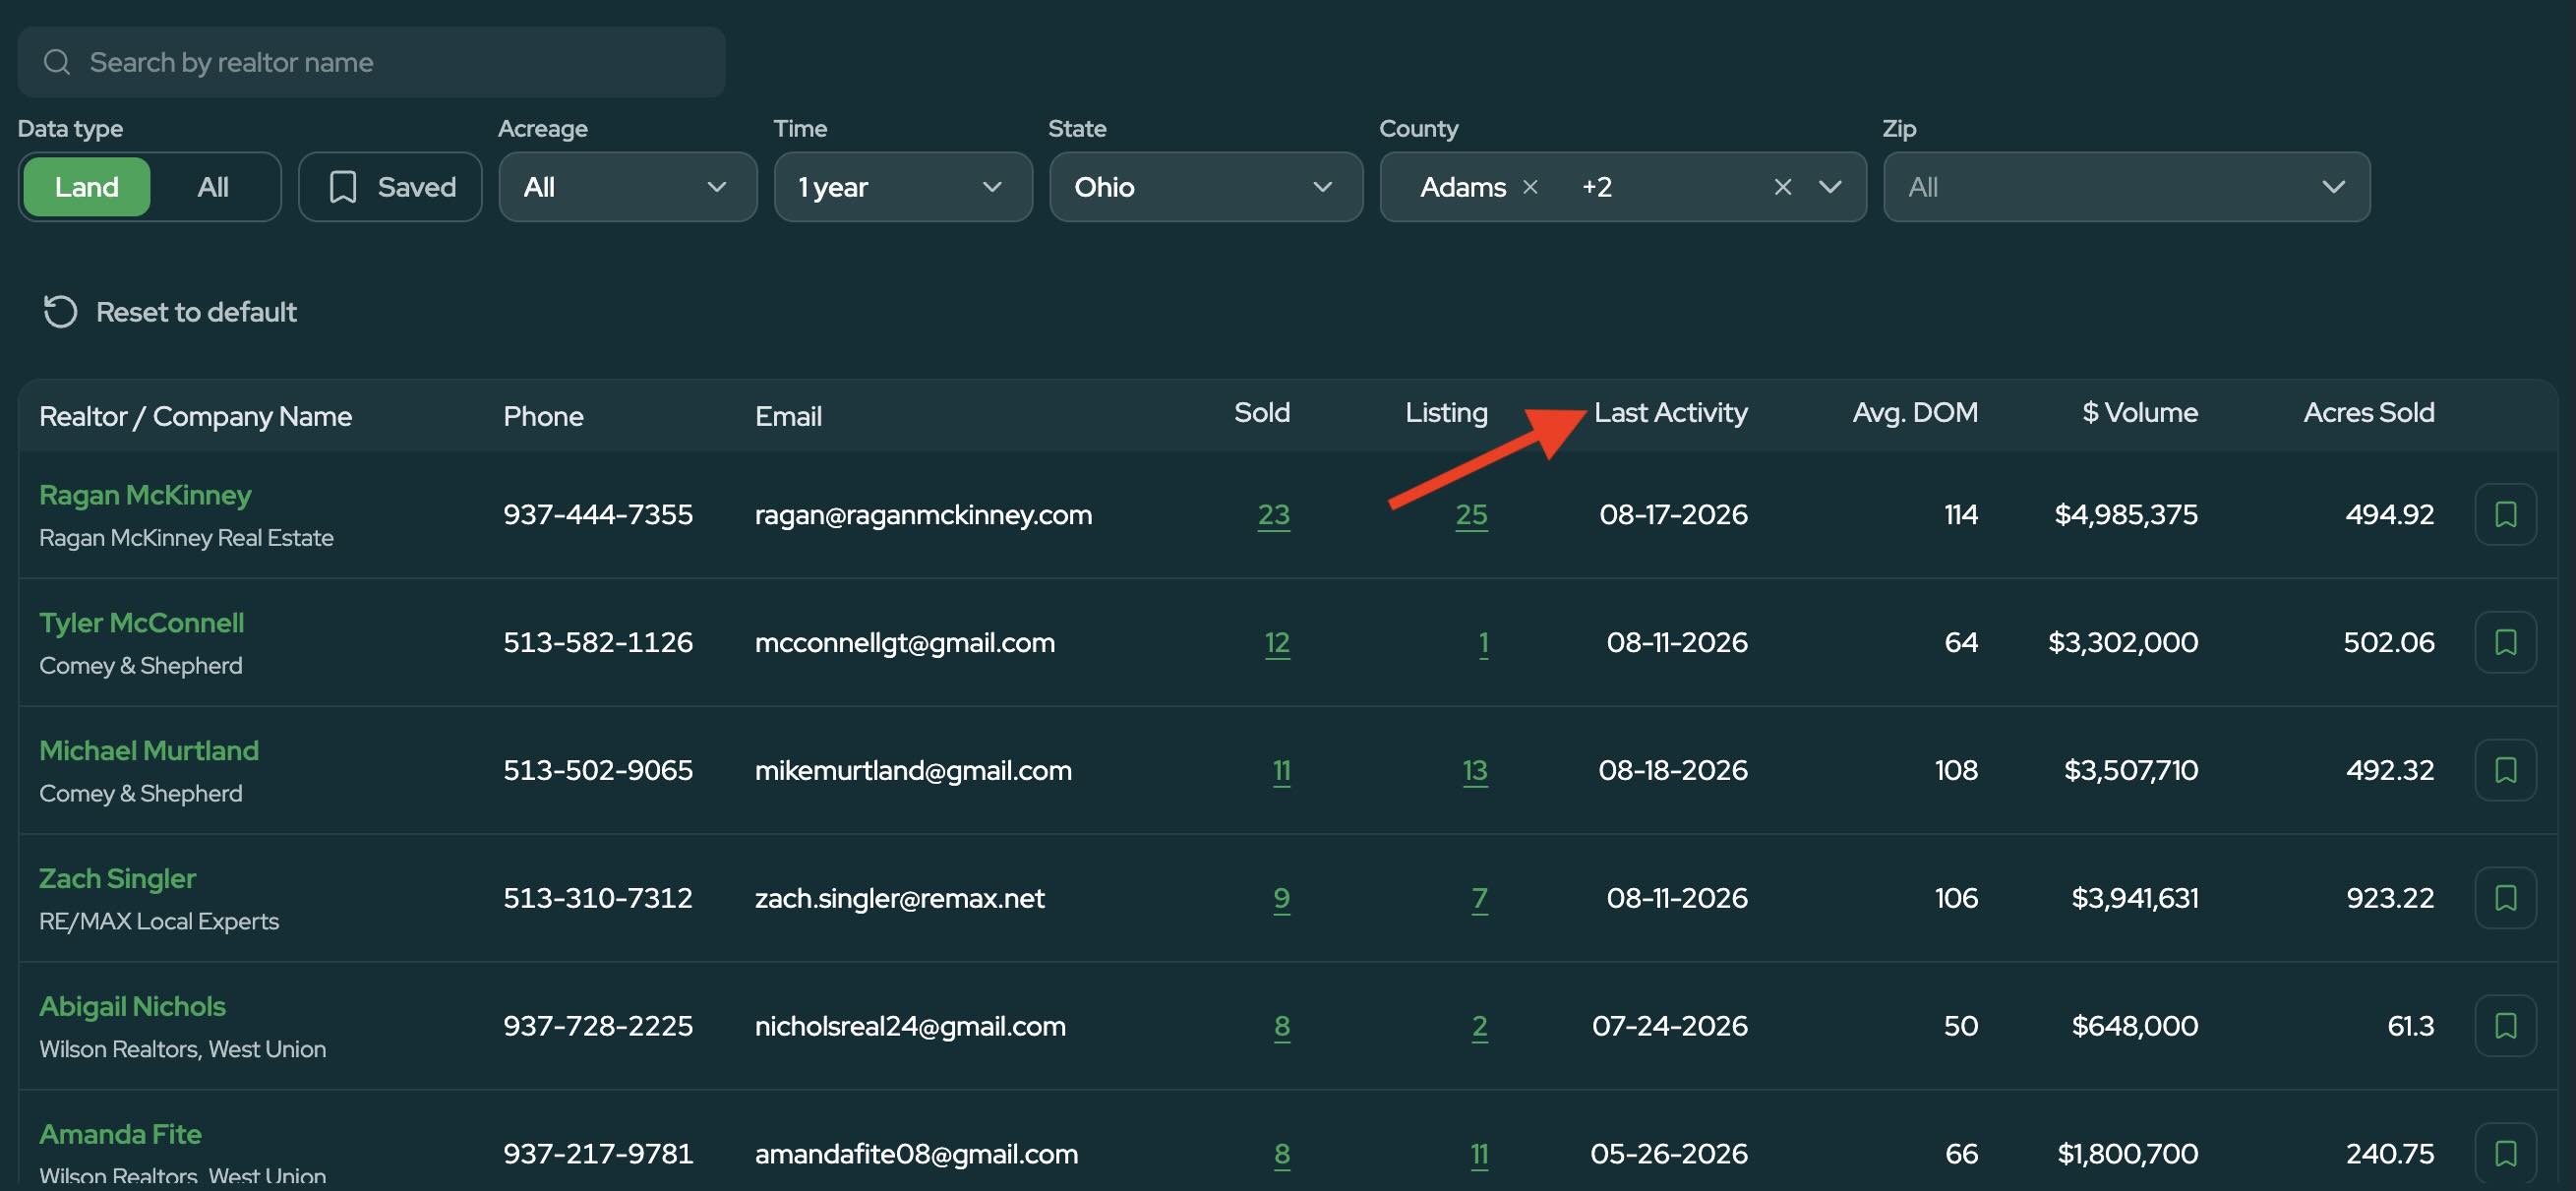Bookmark Abigail Nichols row
2576x1191 pixels.
(x=2505, y=1027)
